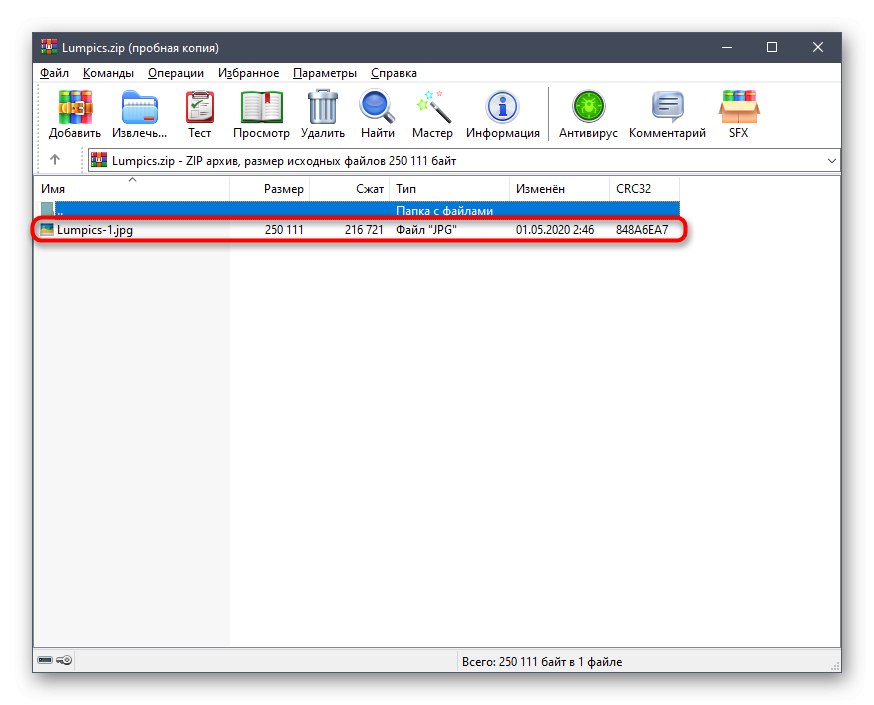The height and width of the screenshot is (705, 874).
Task: Go up one folder level arrow
Action: pyautogui.click(x=55, y=160)
